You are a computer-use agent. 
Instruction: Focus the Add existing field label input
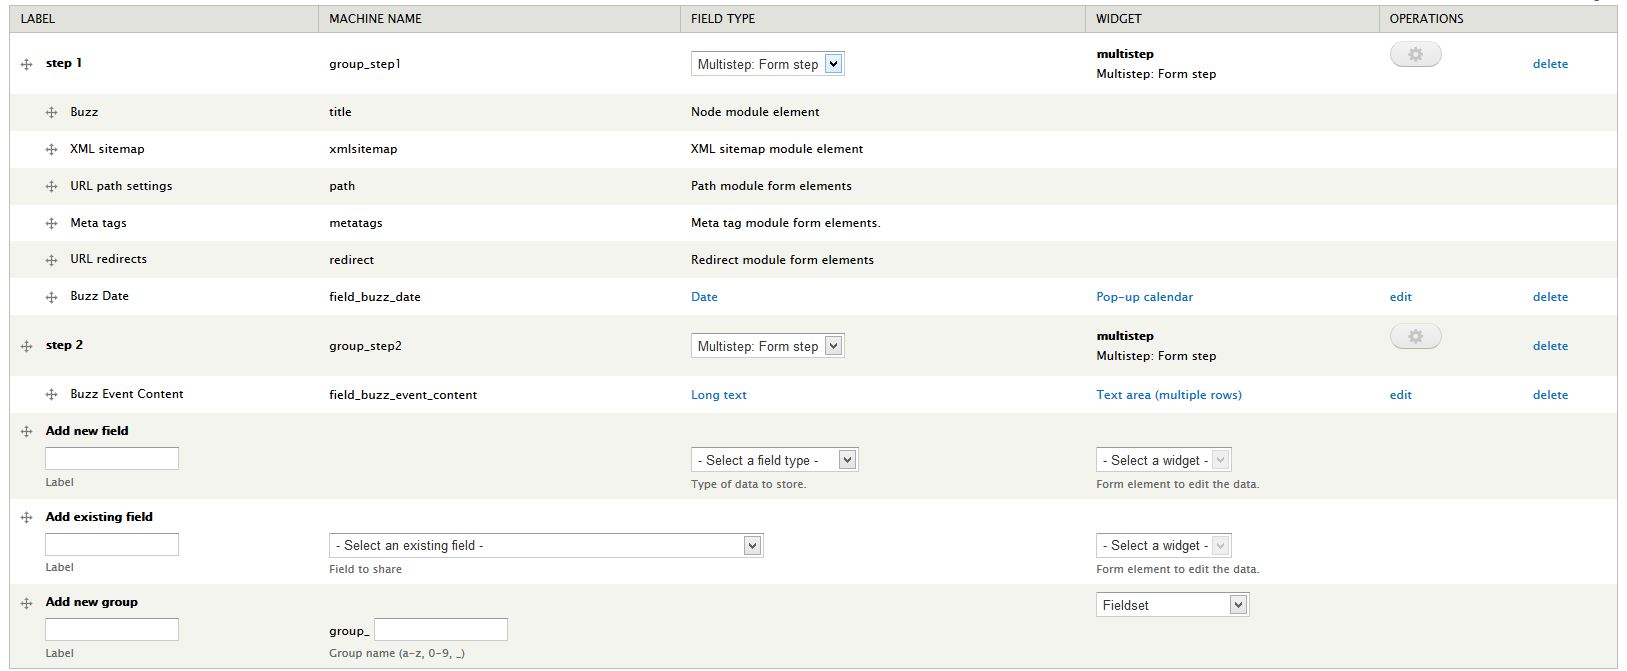112,544
